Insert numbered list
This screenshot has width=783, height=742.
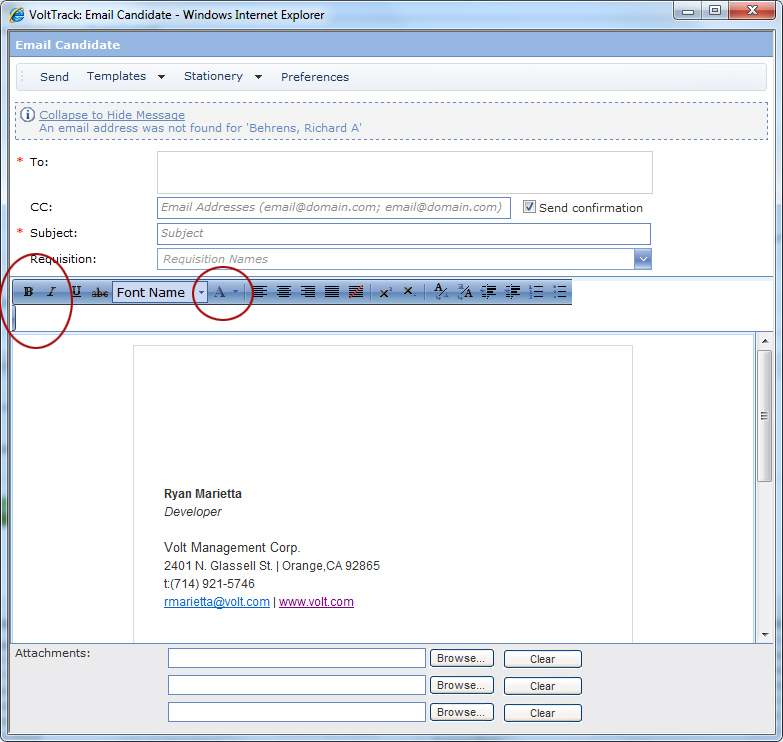536,292
